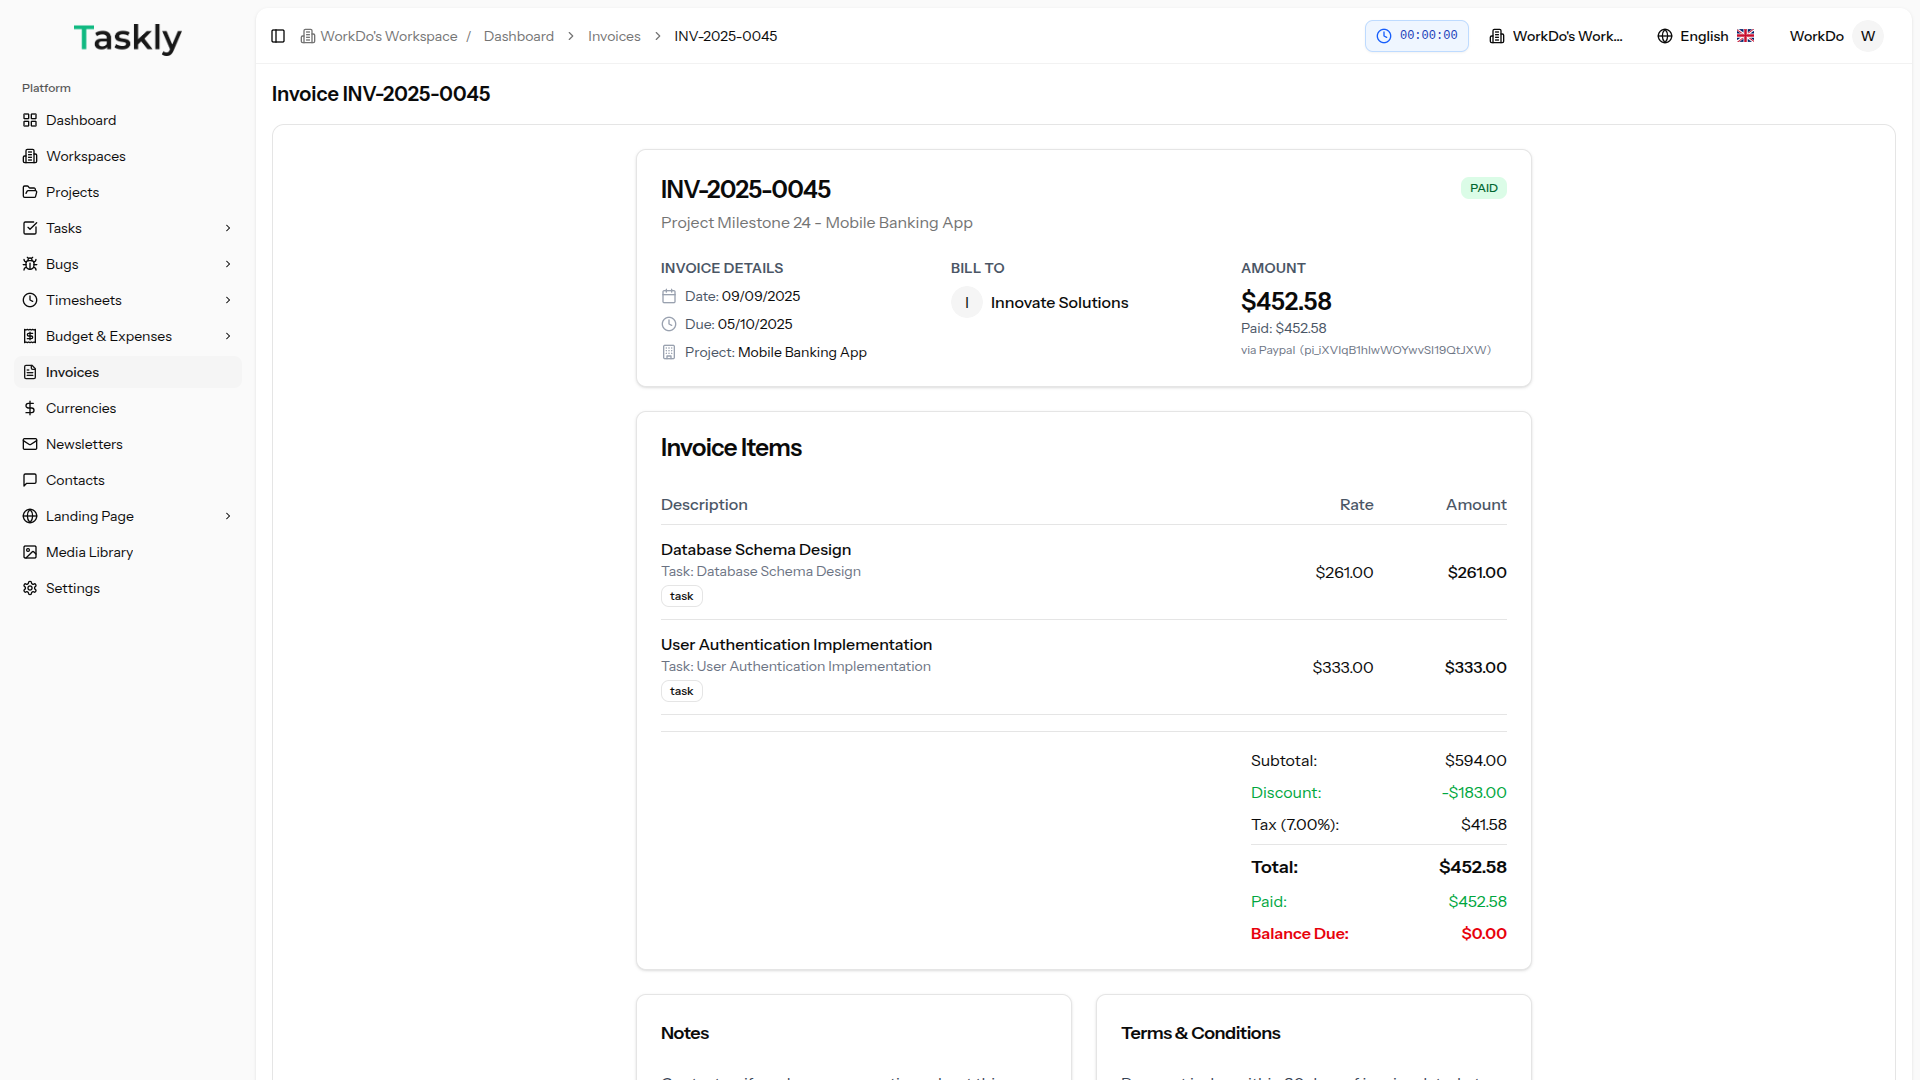Image resolution: width=1920 pixels, height=1080 pixels.
Task: Click the Bugs icon in sidebar
Action: [30, 264]
